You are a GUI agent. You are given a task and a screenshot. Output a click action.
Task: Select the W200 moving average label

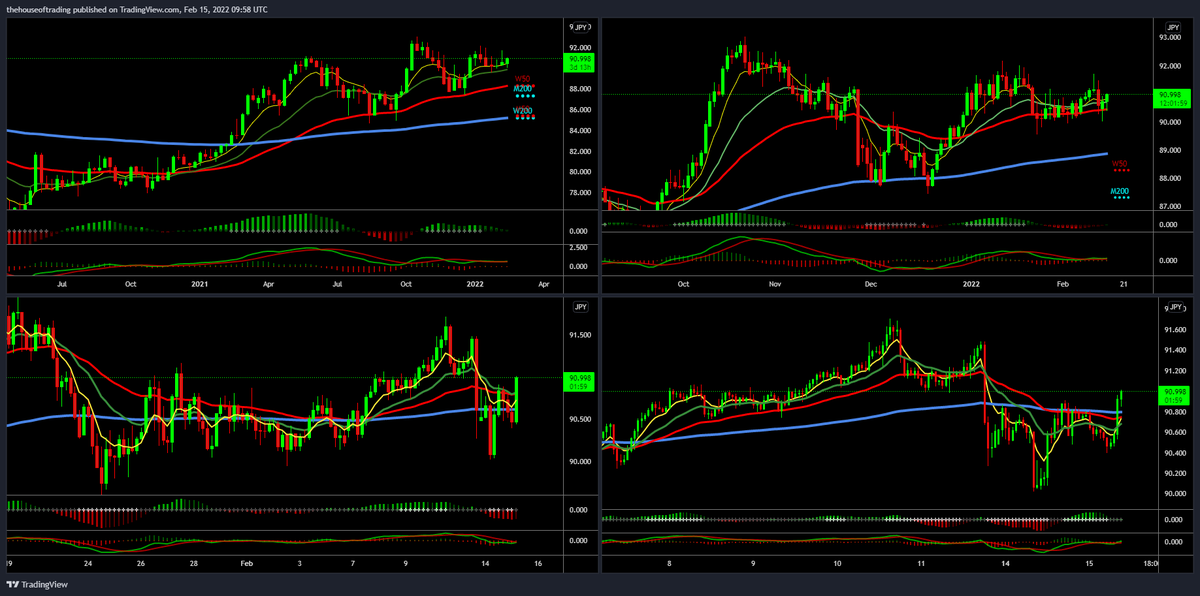point(524,113)
